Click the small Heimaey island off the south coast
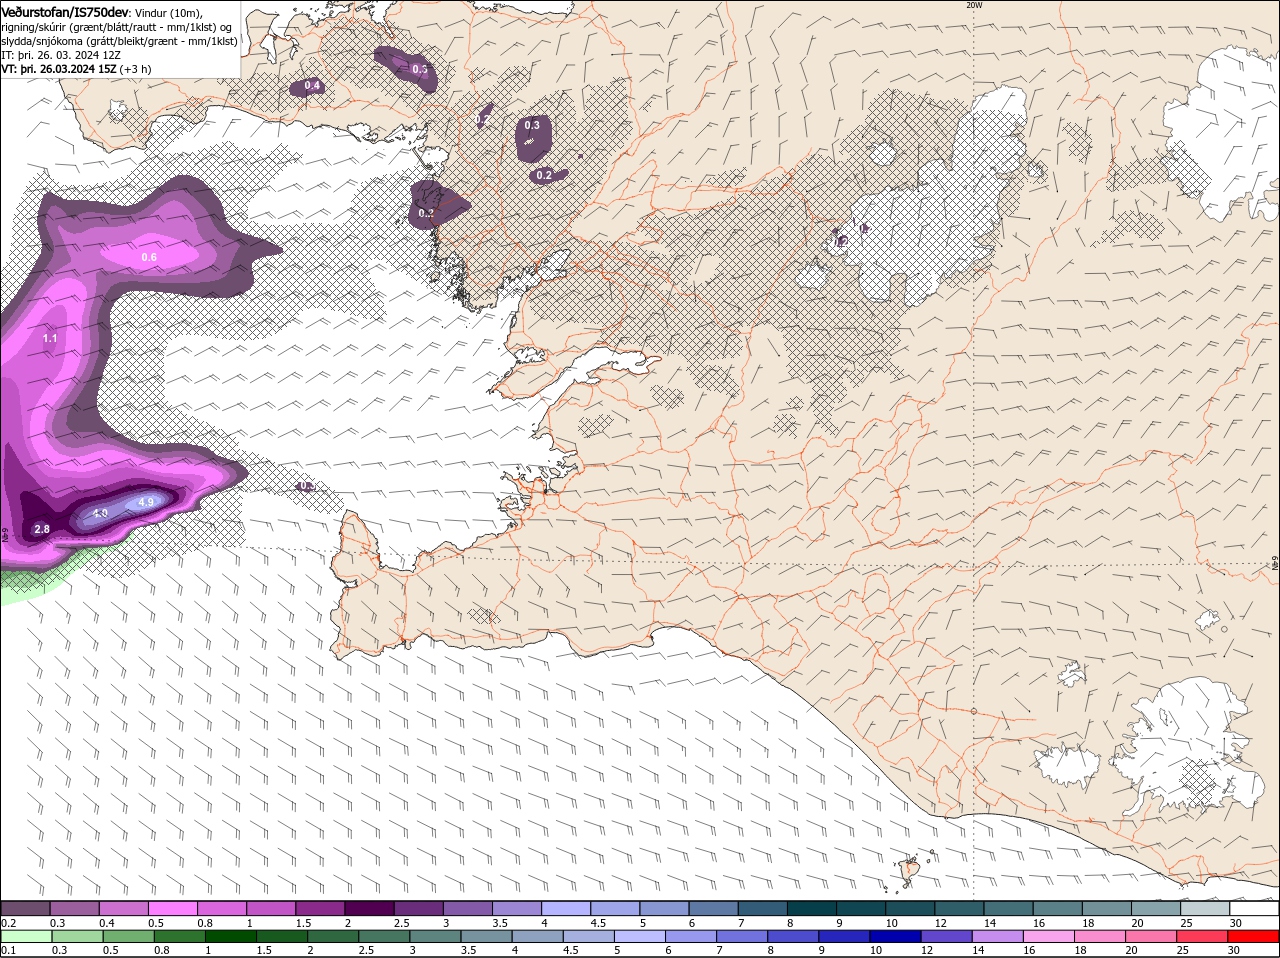 (x=910, y=872)
